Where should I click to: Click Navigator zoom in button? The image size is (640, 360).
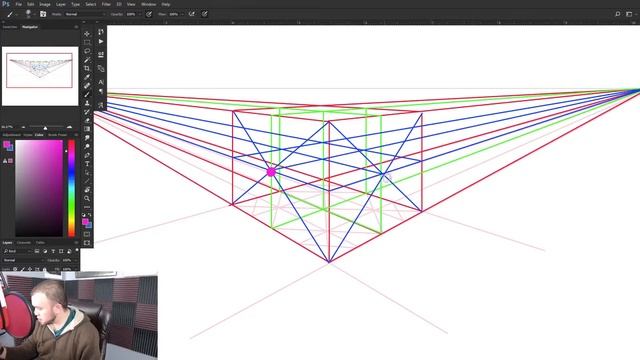point(69,127)
